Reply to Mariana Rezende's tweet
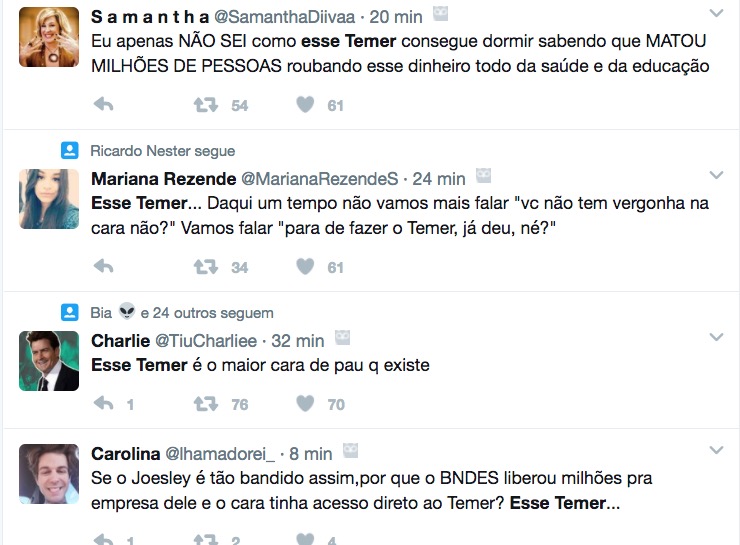 (x=103, y=266)
